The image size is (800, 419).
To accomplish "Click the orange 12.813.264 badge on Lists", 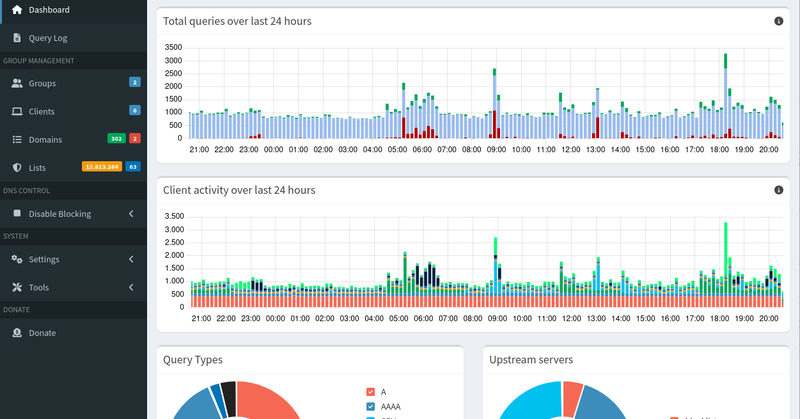I will click(102, 166).
